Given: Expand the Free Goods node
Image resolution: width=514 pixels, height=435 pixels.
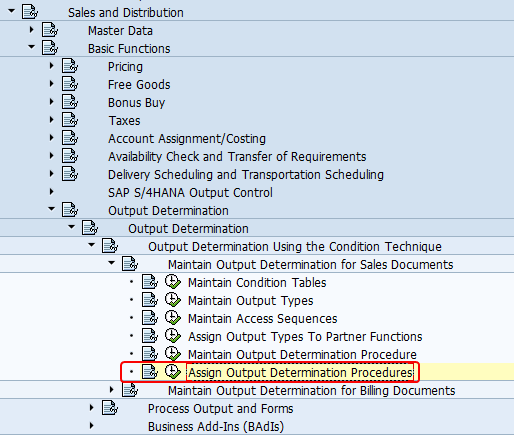Looking at the screenshot, I should [52, 84].
